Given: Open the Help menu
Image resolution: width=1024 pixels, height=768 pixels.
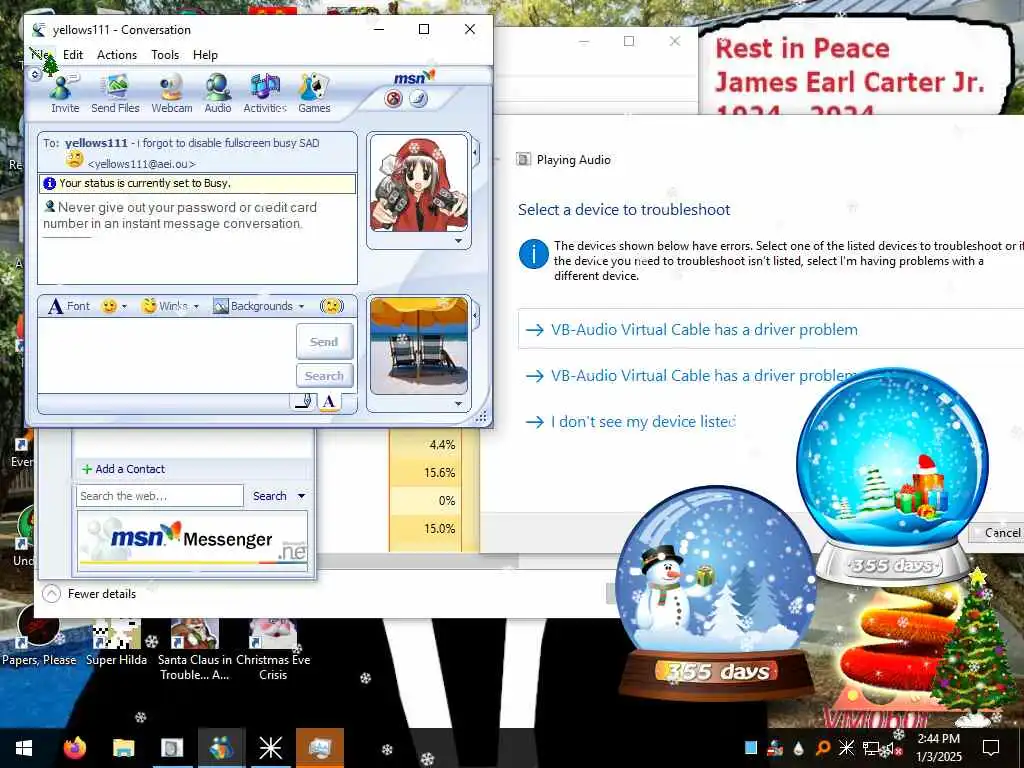Looking at the screenshot, I should coord(205,55).
